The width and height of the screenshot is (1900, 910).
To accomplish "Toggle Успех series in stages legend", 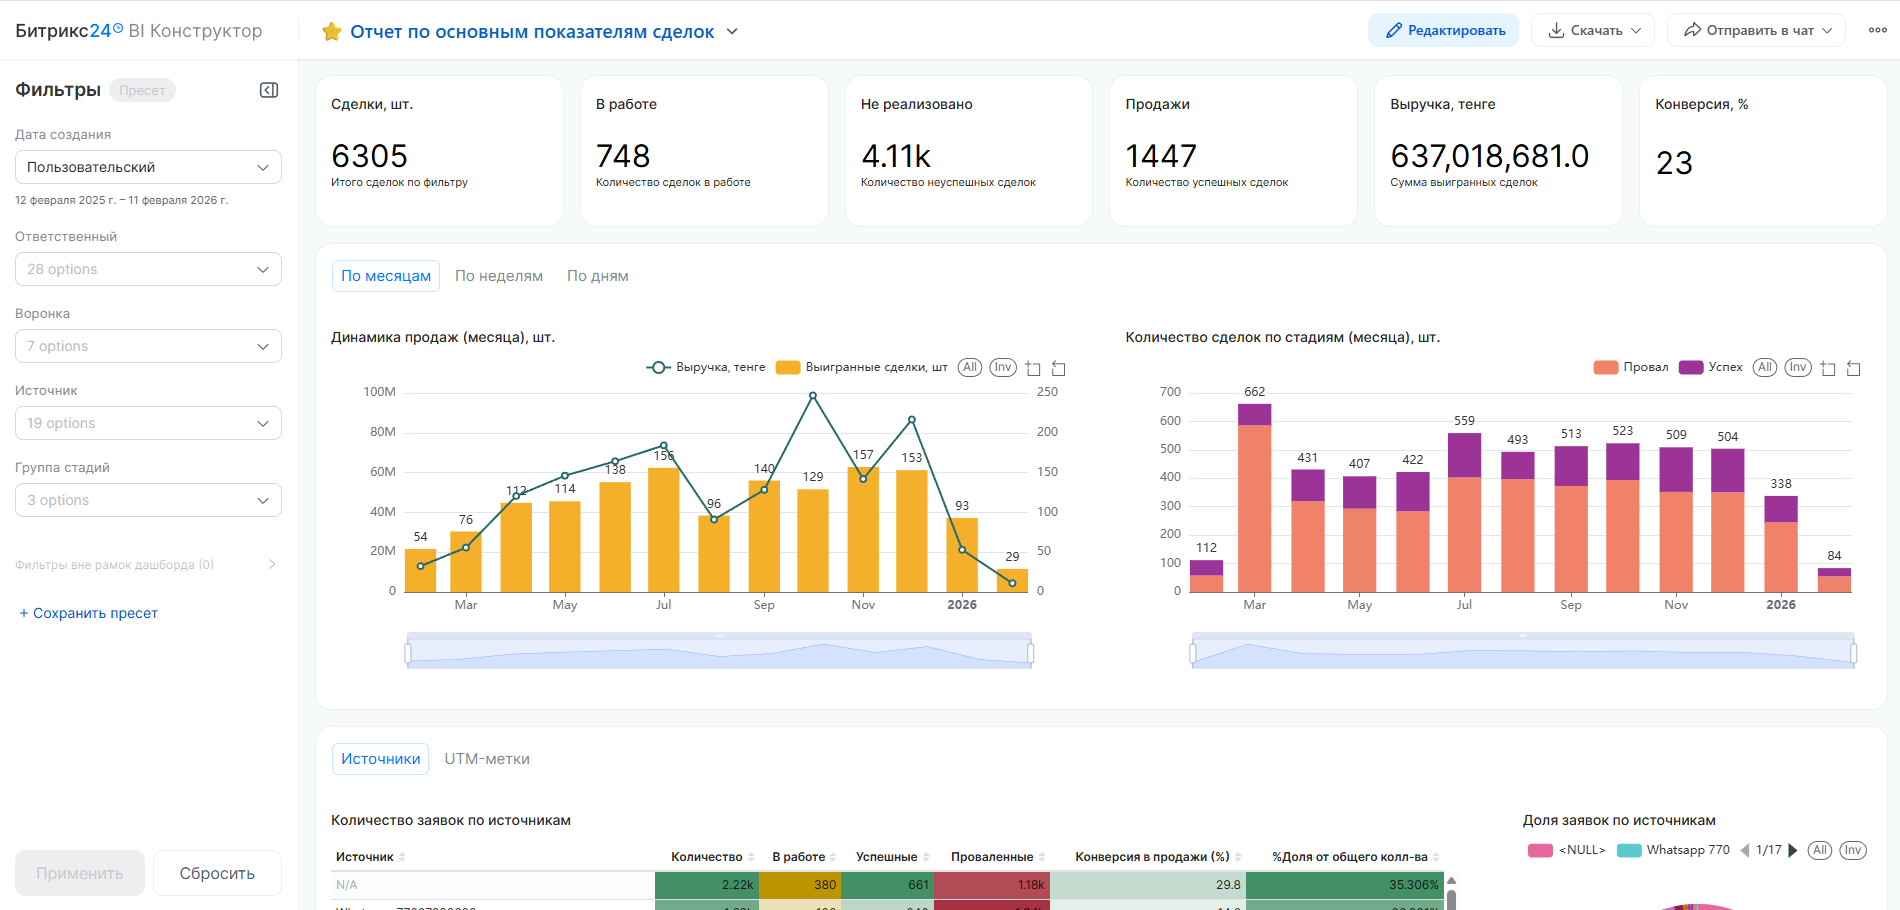I will point(1711,368).
